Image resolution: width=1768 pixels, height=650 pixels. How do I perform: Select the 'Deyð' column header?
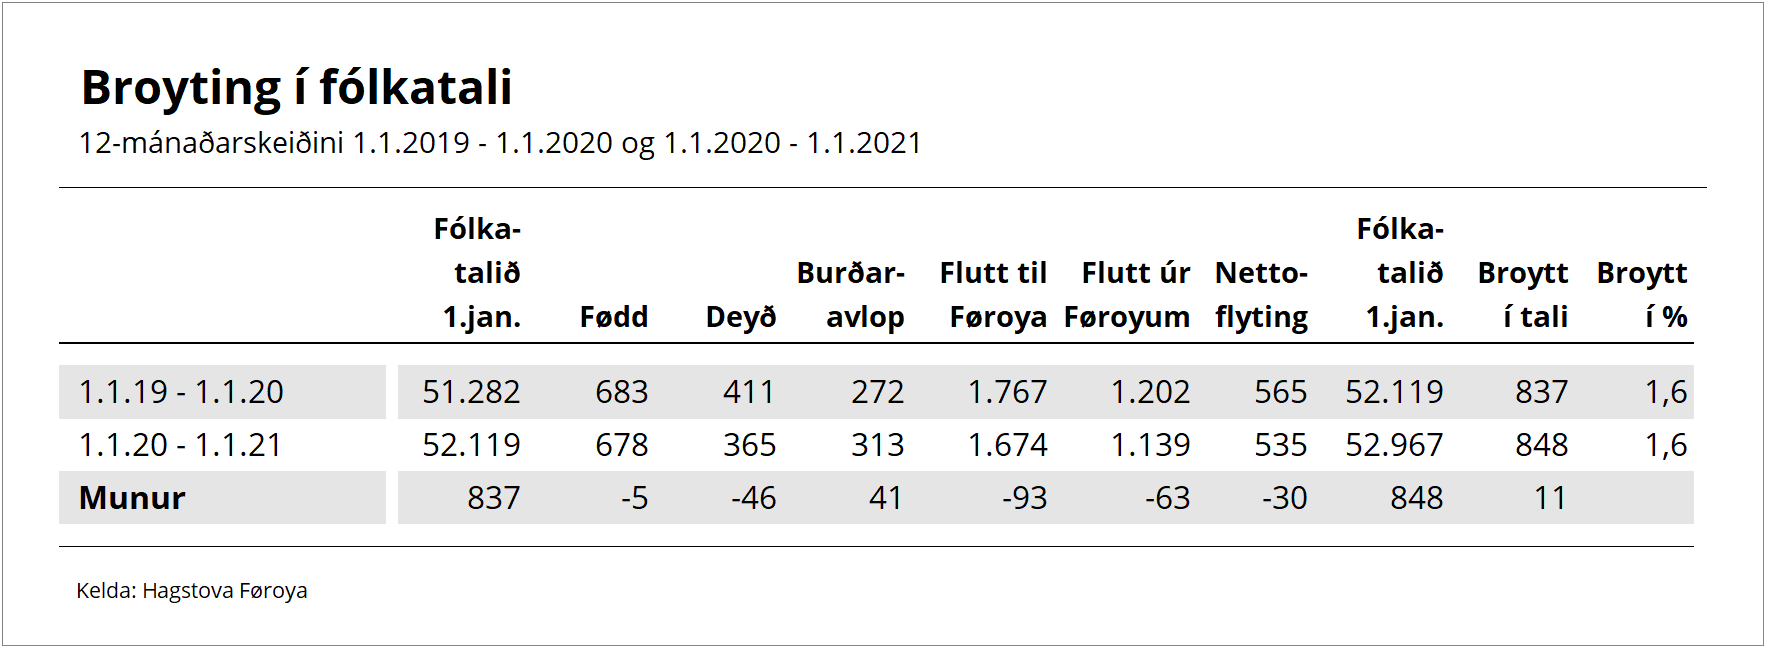tap(740, 317)
